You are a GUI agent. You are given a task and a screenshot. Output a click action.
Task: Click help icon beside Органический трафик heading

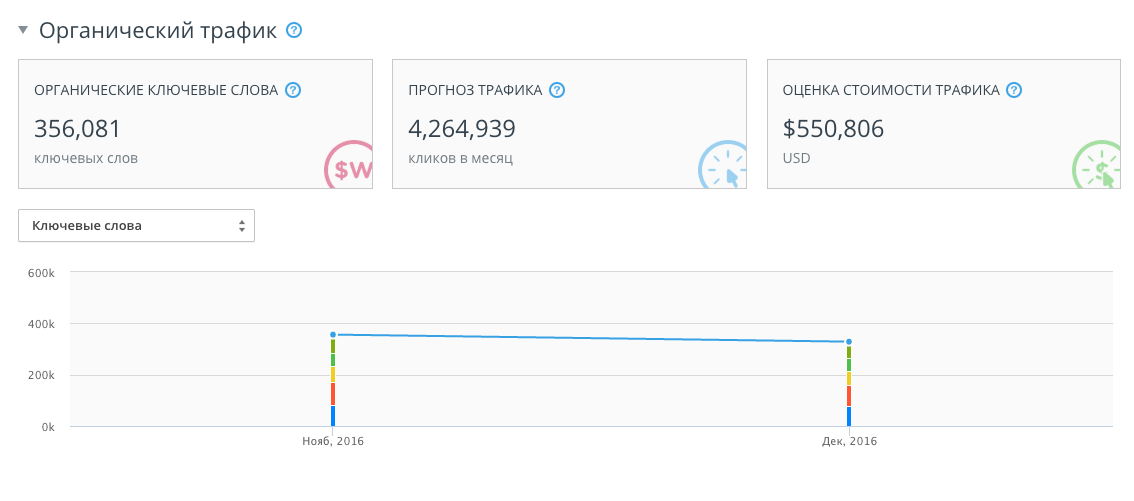coord(294,30)
